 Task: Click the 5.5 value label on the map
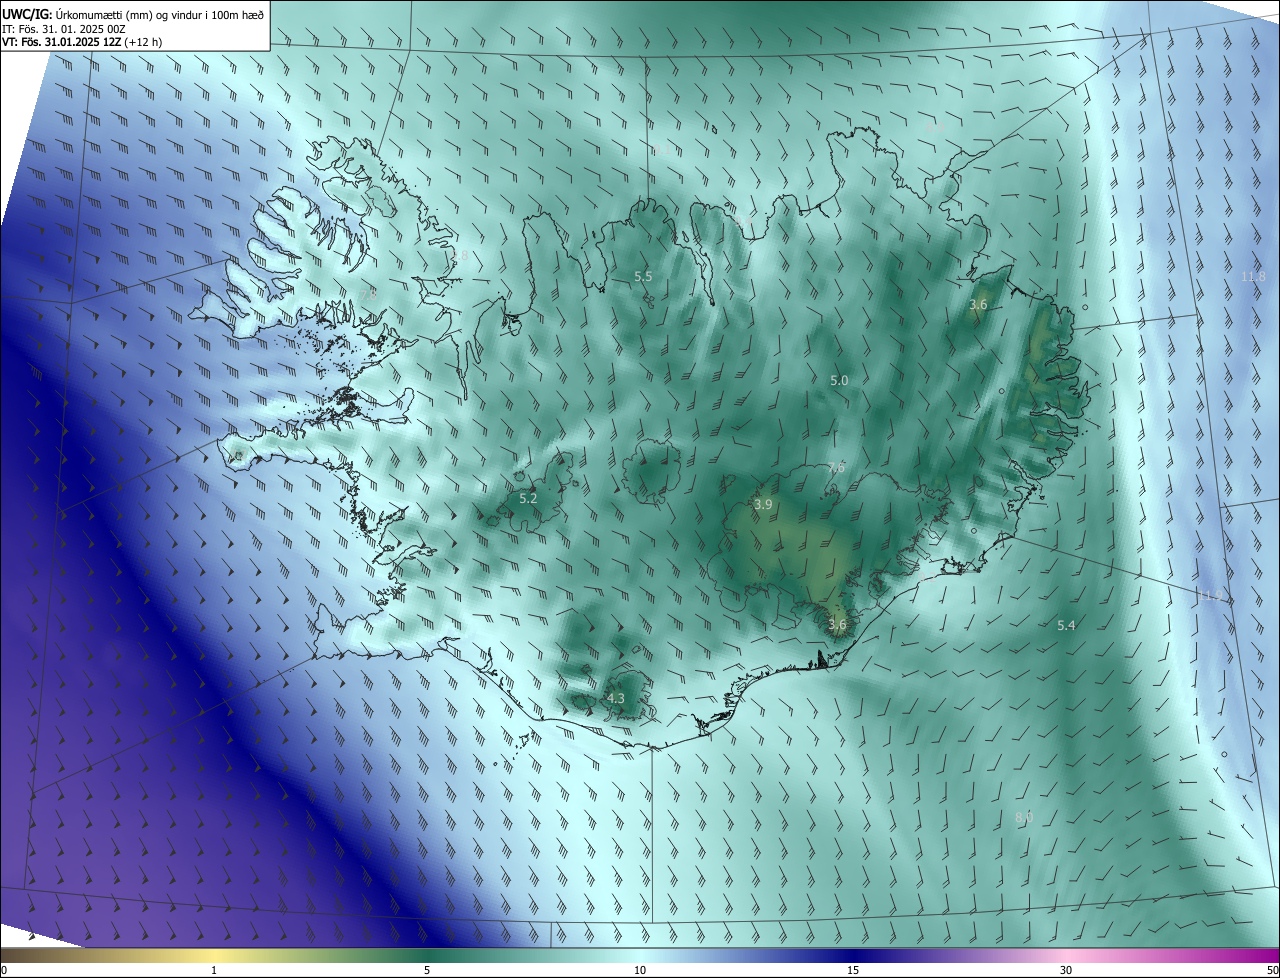(643, 276)
